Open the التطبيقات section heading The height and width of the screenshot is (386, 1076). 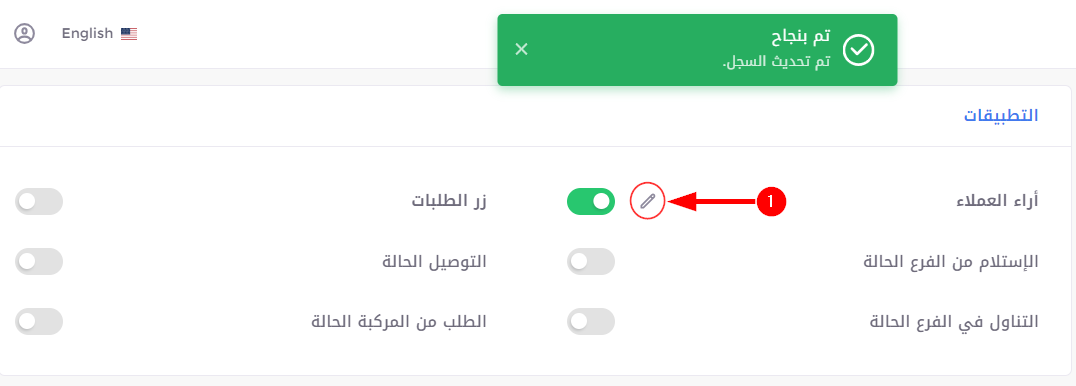[x=1001, y=115]
